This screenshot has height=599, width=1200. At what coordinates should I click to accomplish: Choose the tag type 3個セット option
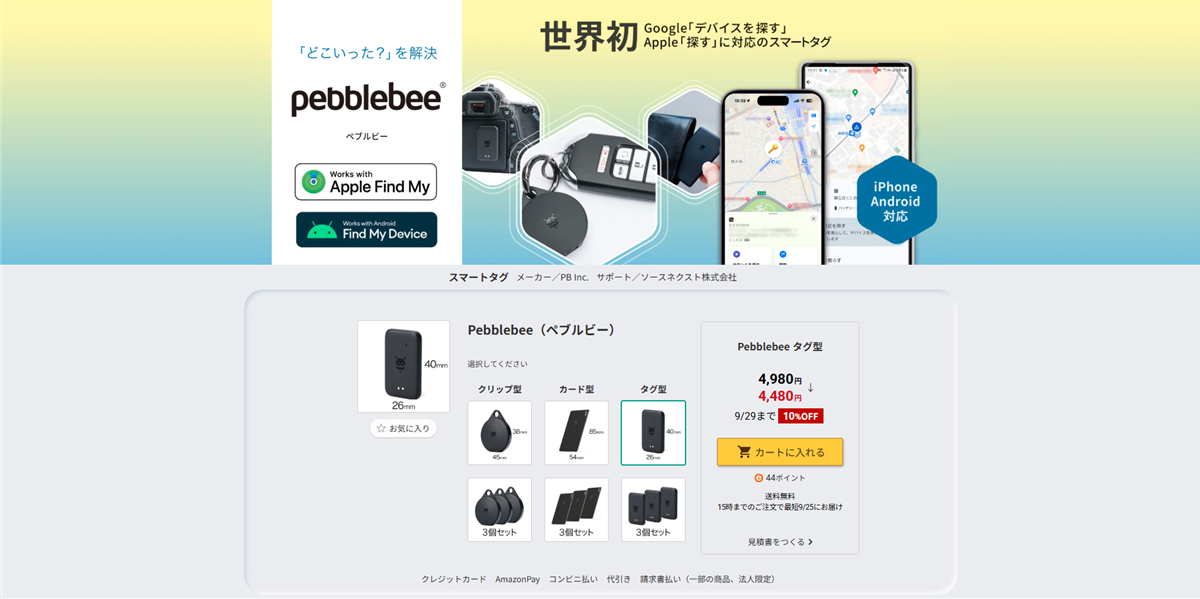tap(653, 510)
